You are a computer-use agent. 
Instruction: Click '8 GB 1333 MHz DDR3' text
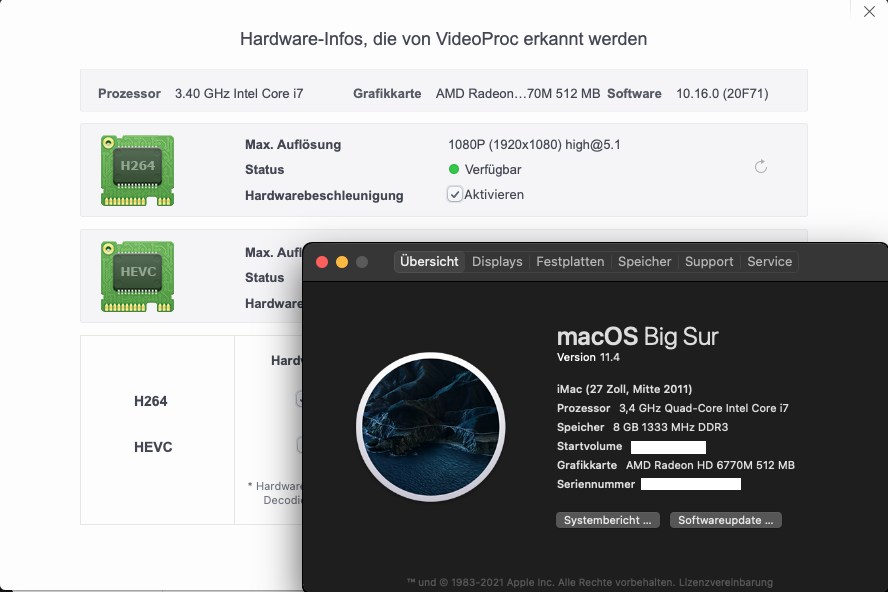coord(671,427)
